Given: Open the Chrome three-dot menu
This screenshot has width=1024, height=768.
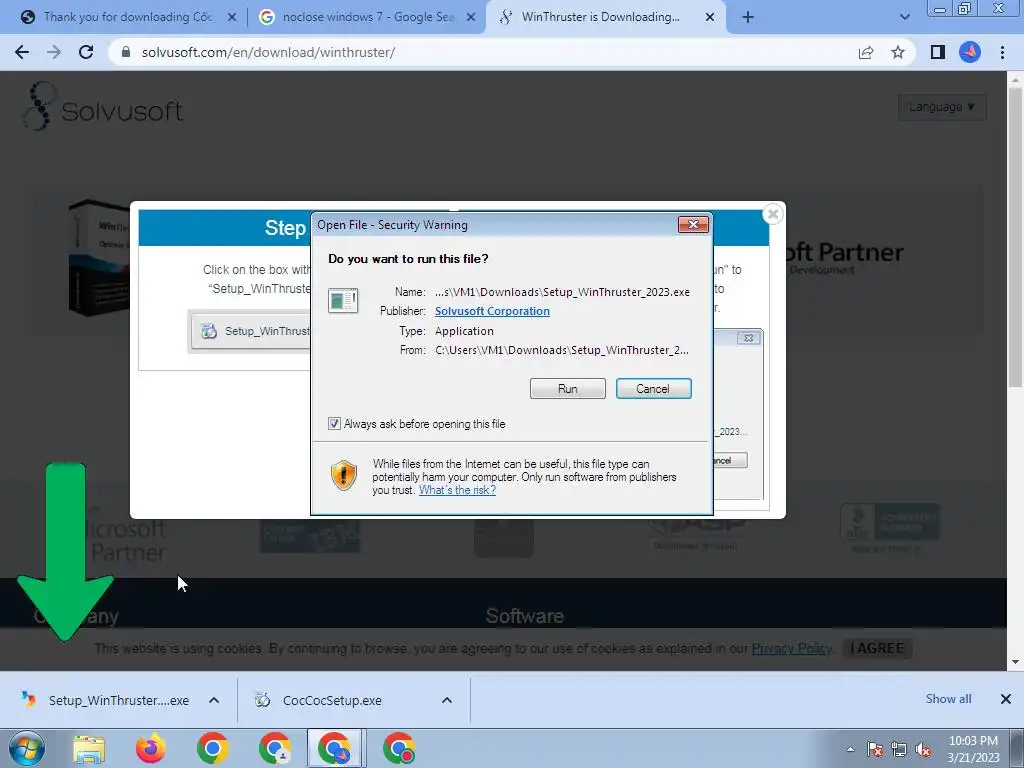Looking at the screenshot, I should click(1002, 52).
